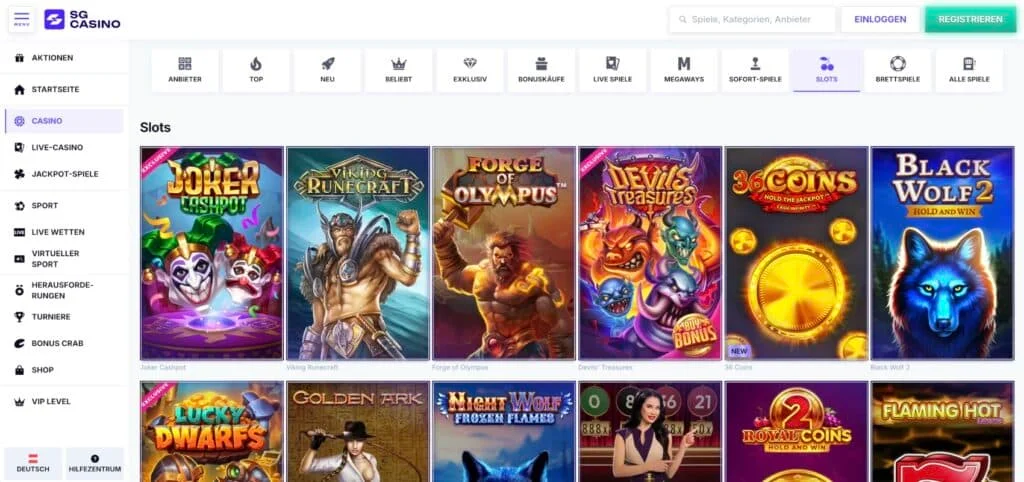Click the SG Casino logo

click(82, 20)
